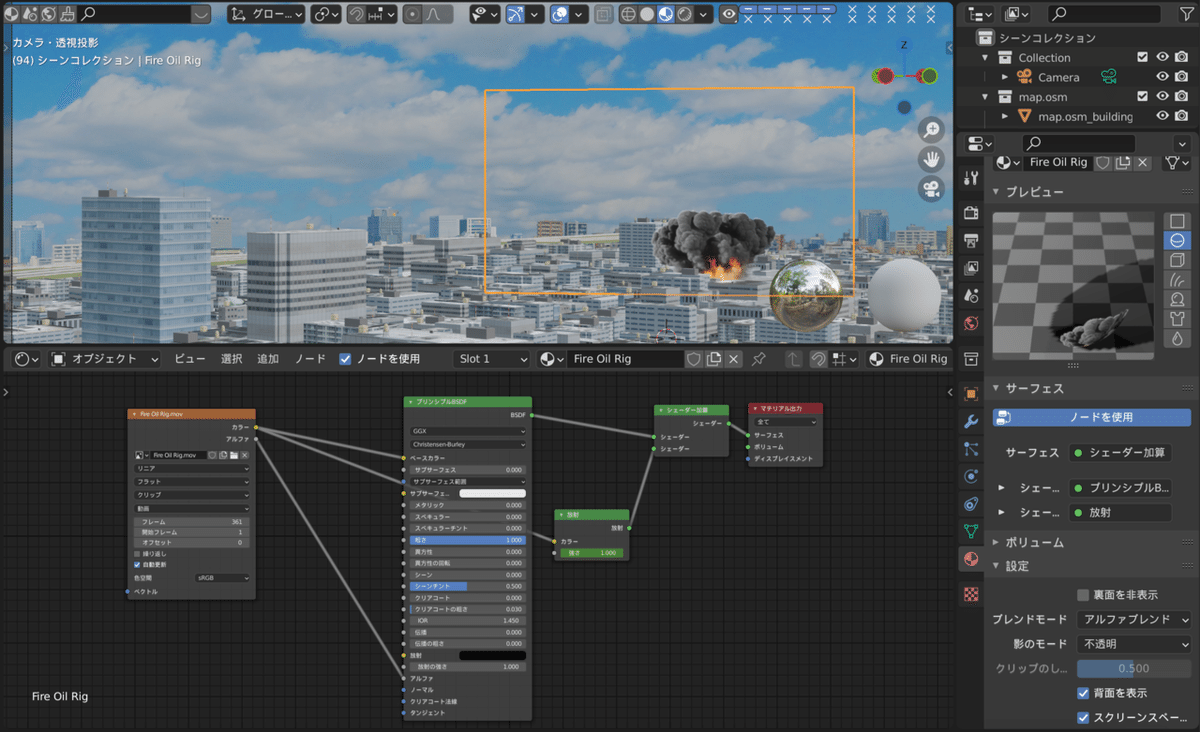This screenshot has height=732, width=1200.
Task: Select the fluid drop preview shape
Action: click(x=1177, y=338)
